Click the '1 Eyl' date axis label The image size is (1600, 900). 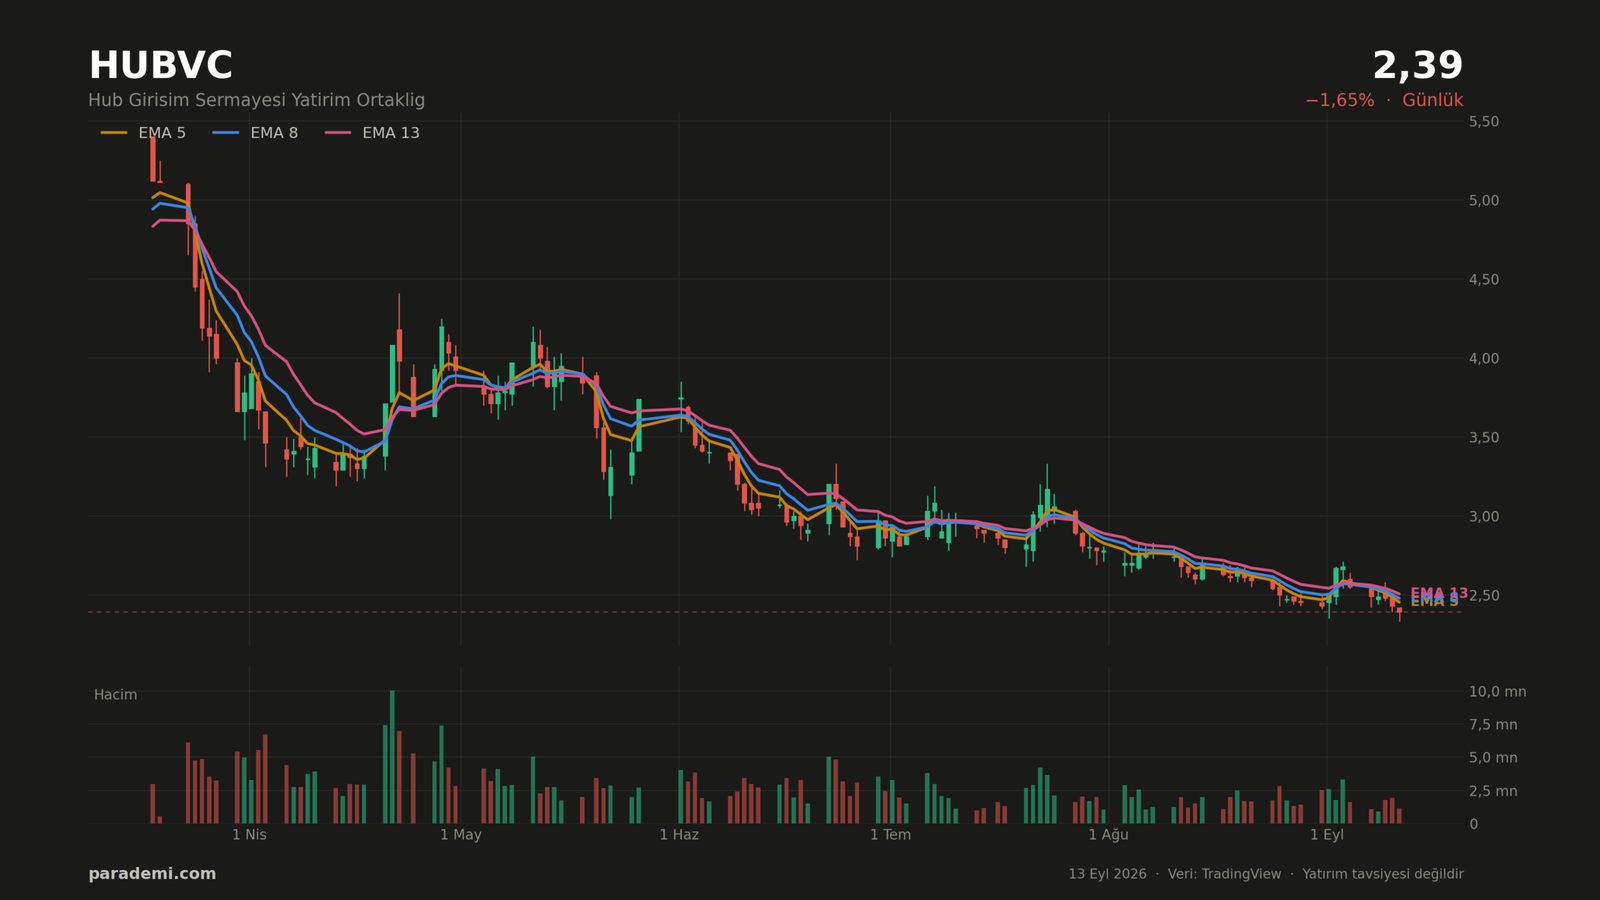point(1327,835)
